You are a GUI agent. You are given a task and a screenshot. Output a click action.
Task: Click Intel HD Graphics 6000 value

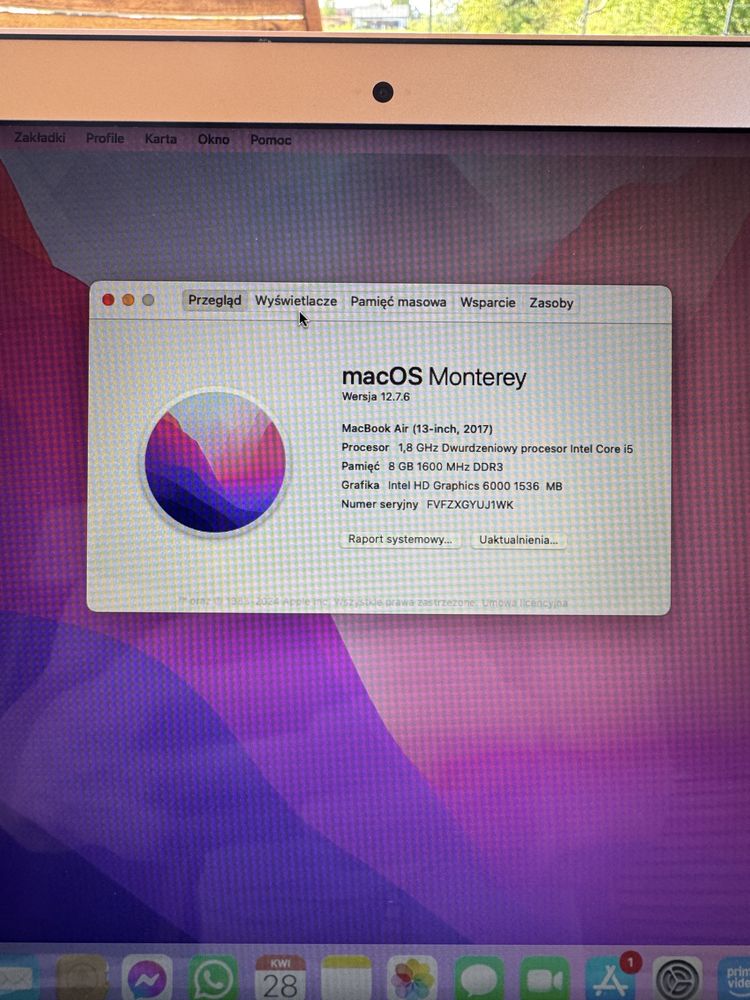click(475, 486)
